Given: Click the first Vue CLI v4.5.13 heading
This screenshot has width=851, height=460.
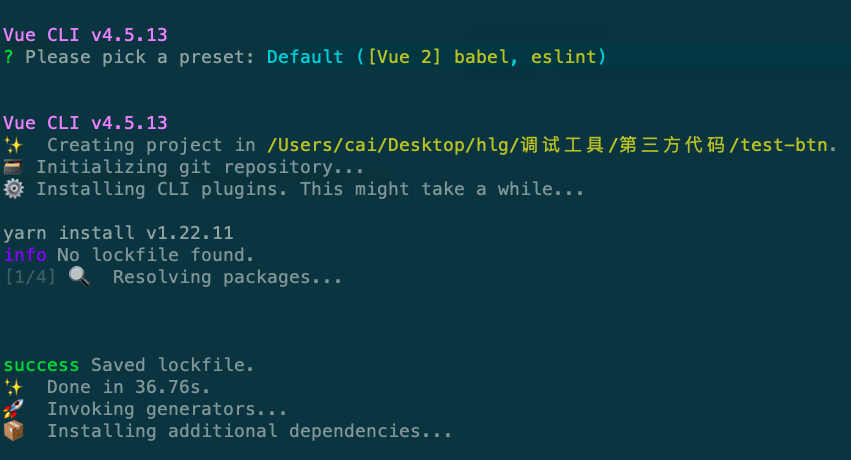Looking at the screenshot, I should pos(86,35).
